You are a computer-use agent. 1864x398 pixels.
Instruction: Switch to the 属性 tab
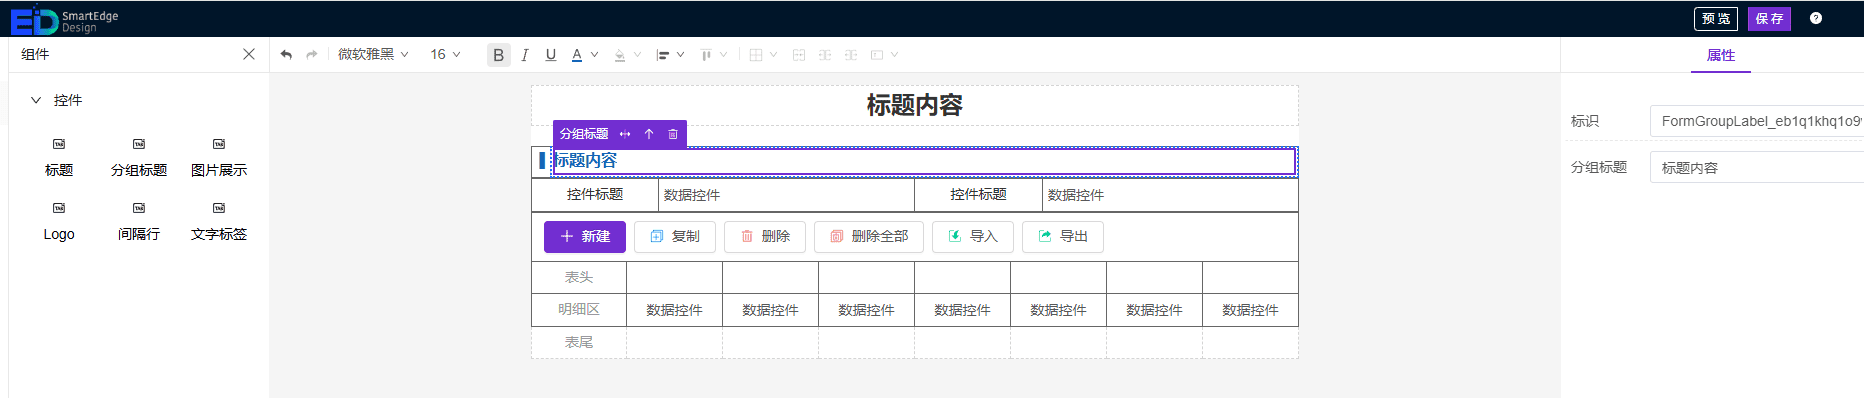pos(1721,56)
